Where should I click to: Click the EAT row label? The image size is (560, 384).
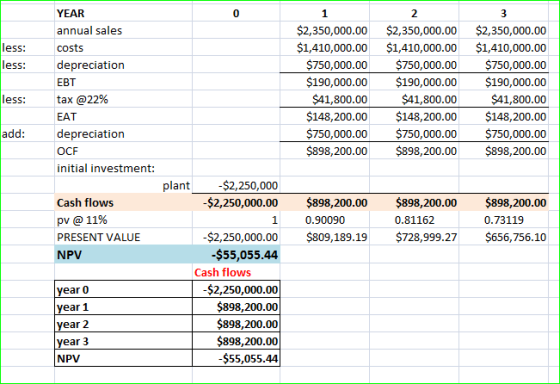66,117
